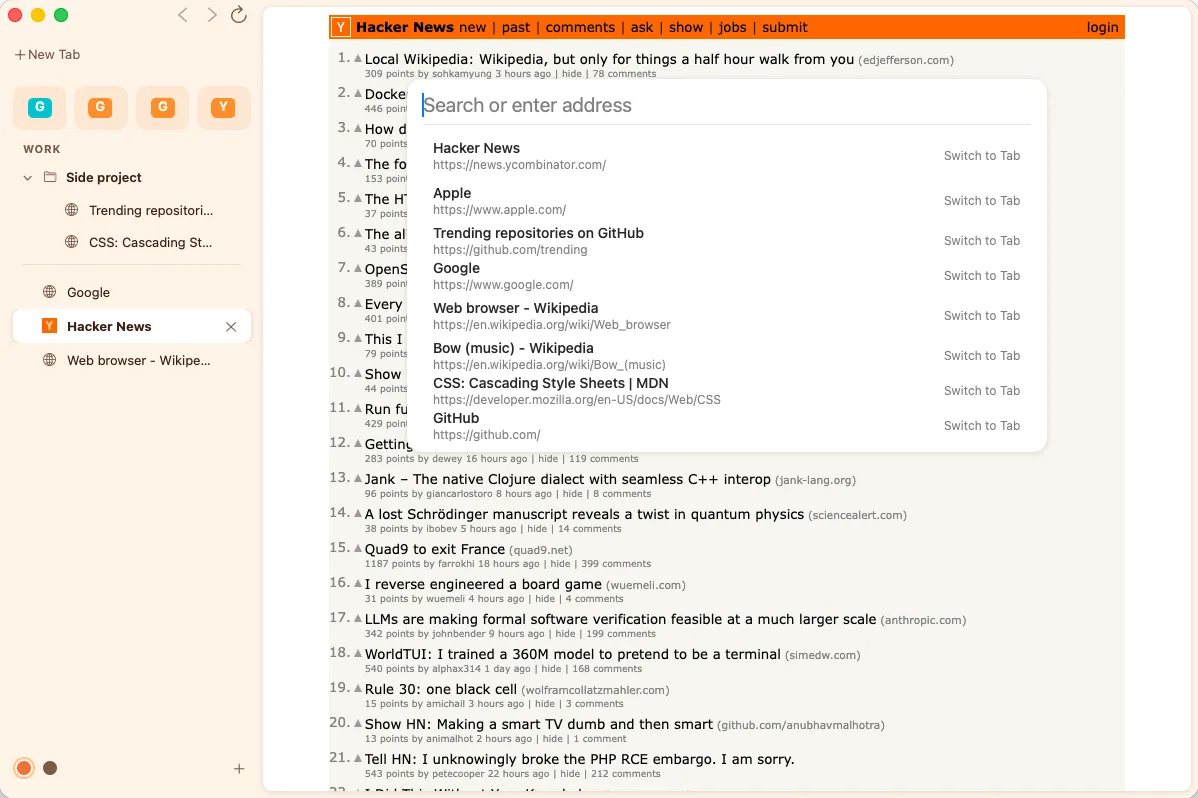The height and width of the screenshot is (798, 1198).
Task: Click the Side project folder icon
Action: (x=50, y=177)
